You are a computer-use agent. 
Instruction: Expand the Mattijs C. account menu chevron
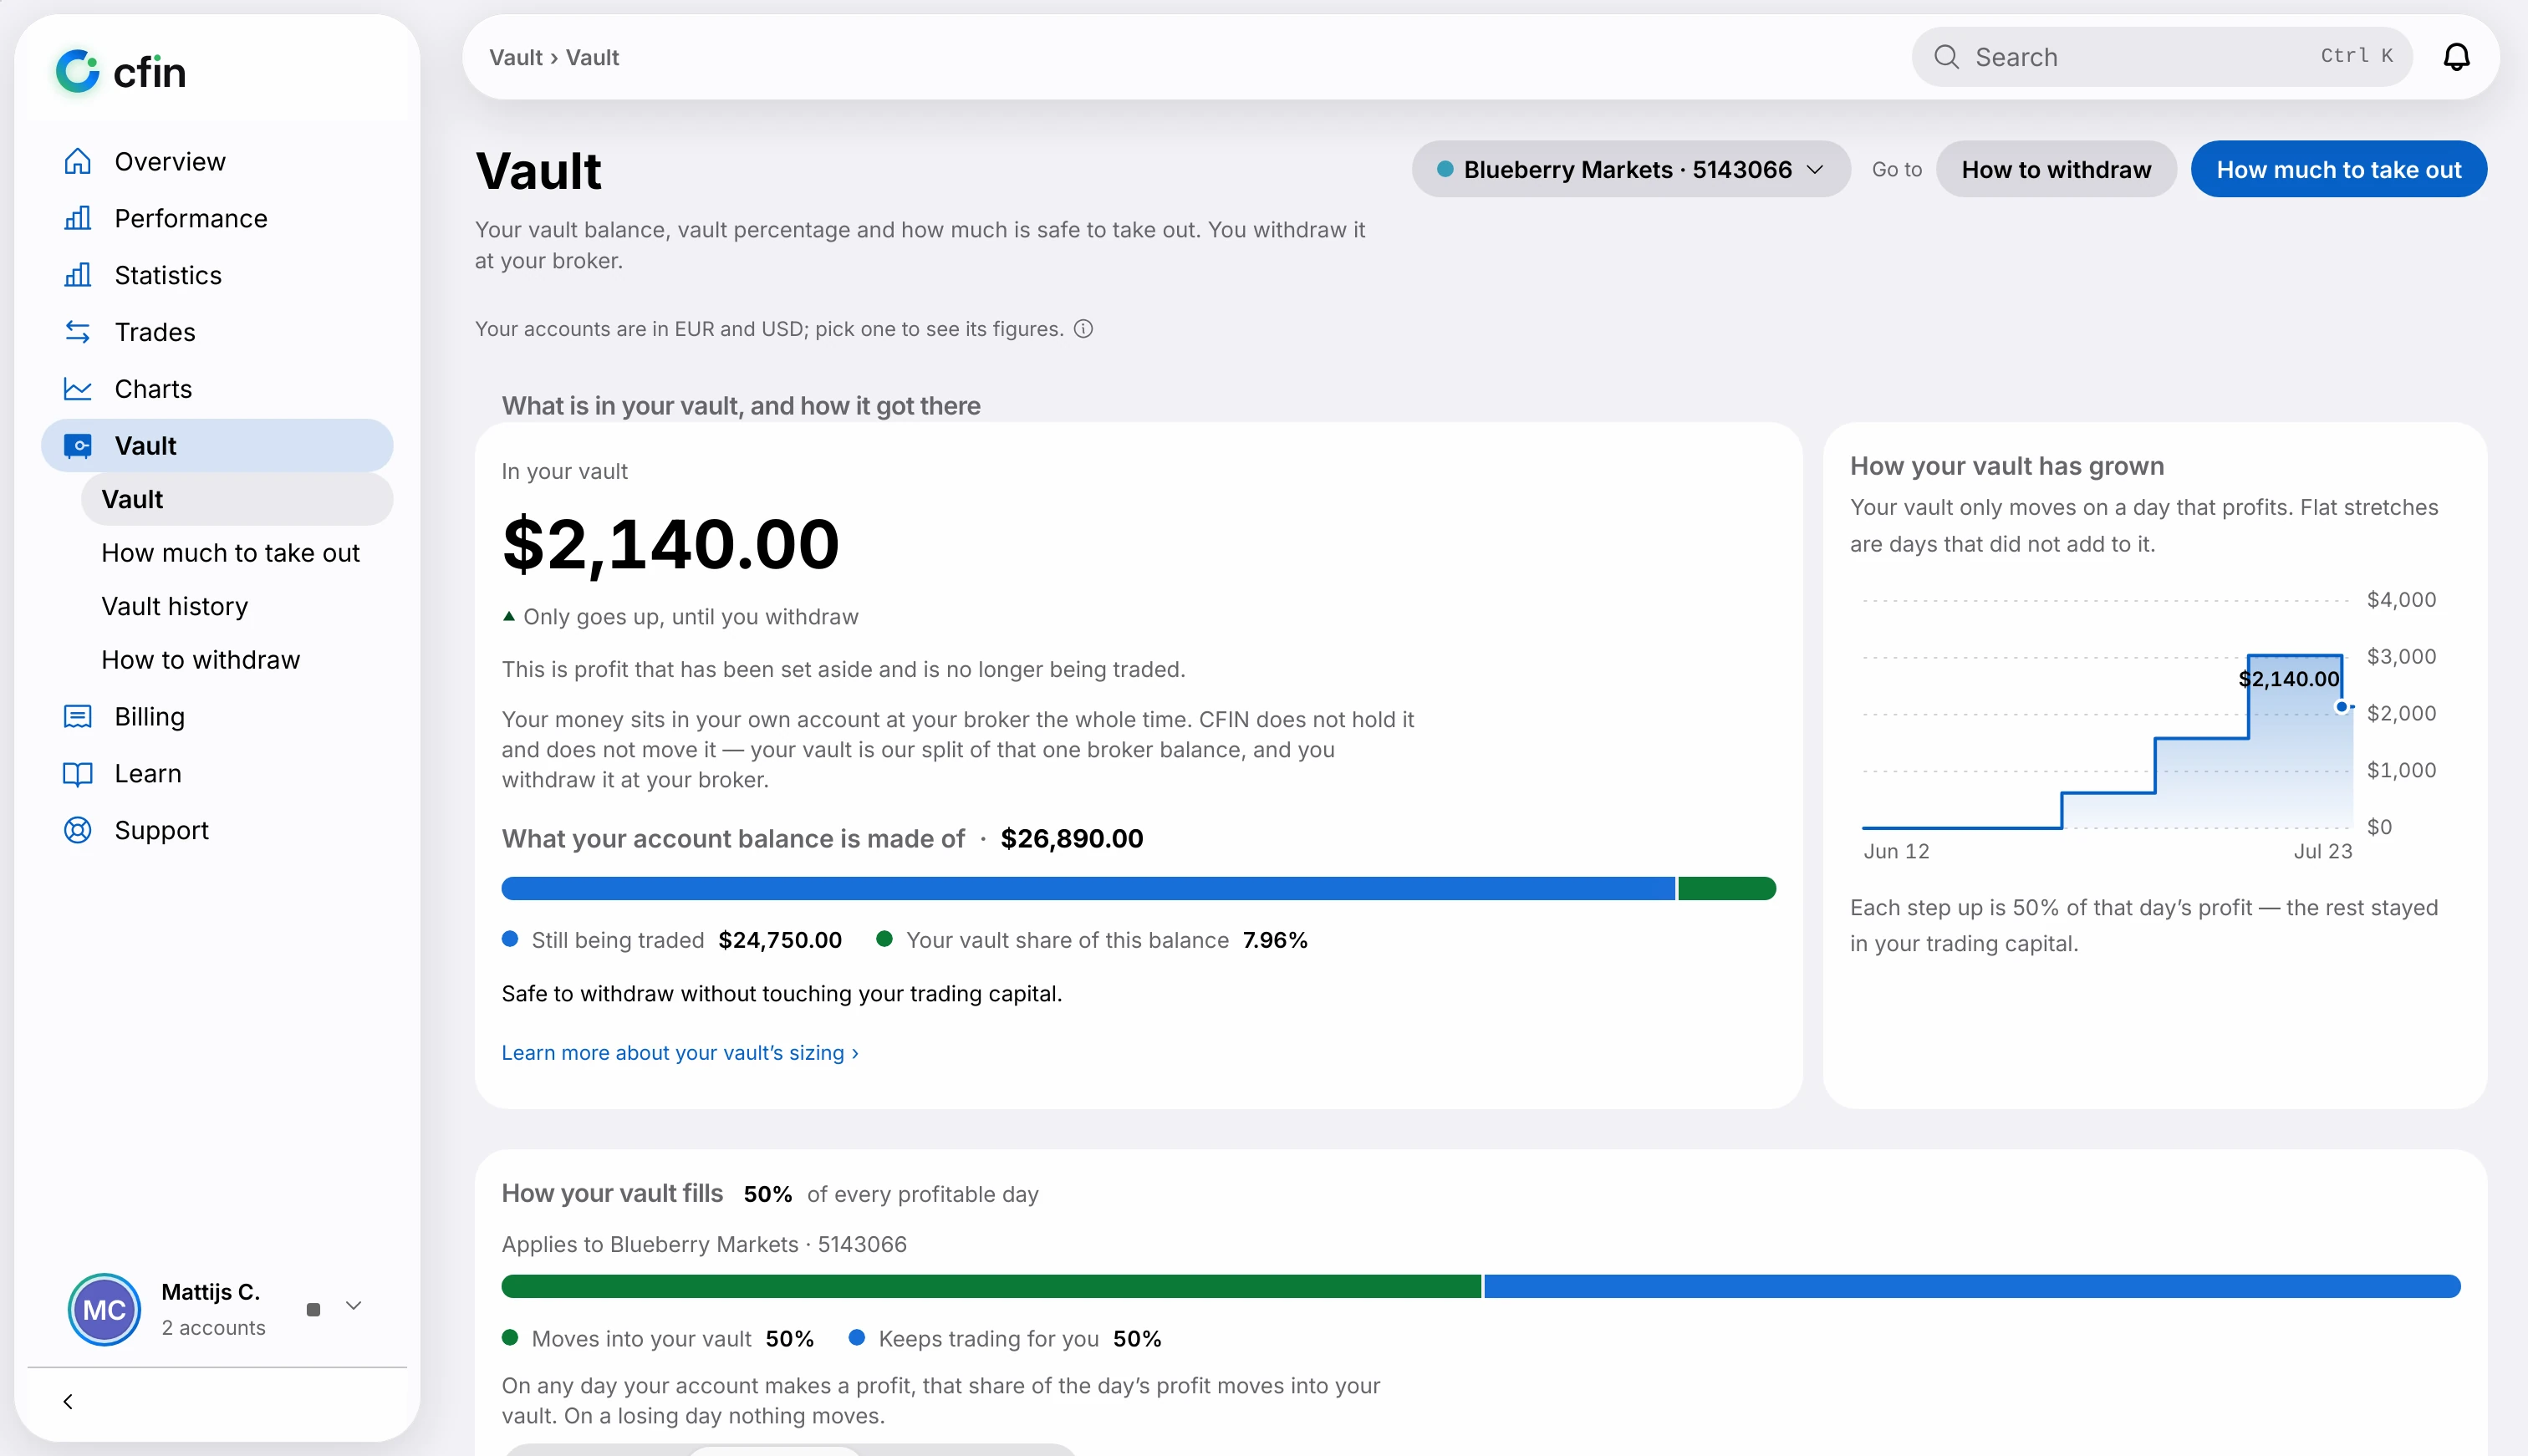pos(353,1306)
